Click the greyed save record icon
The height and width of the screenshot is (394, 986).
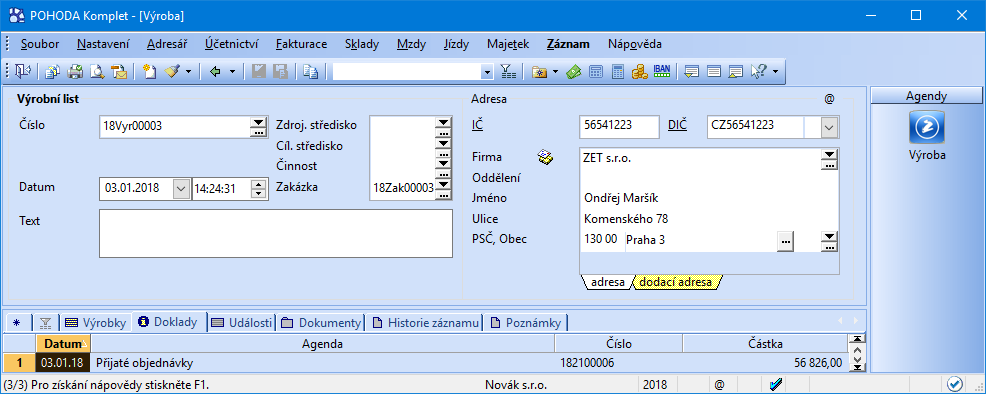(258, 72)
